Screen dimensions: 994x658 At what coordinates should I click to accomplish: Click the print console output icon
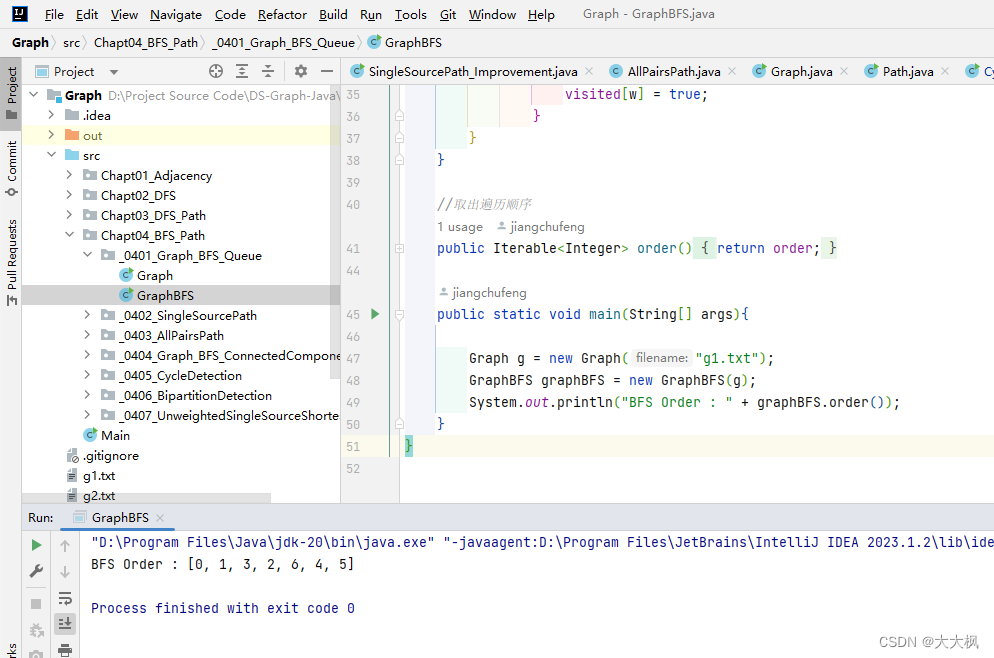pyautogui.click(x=65, y=650)
